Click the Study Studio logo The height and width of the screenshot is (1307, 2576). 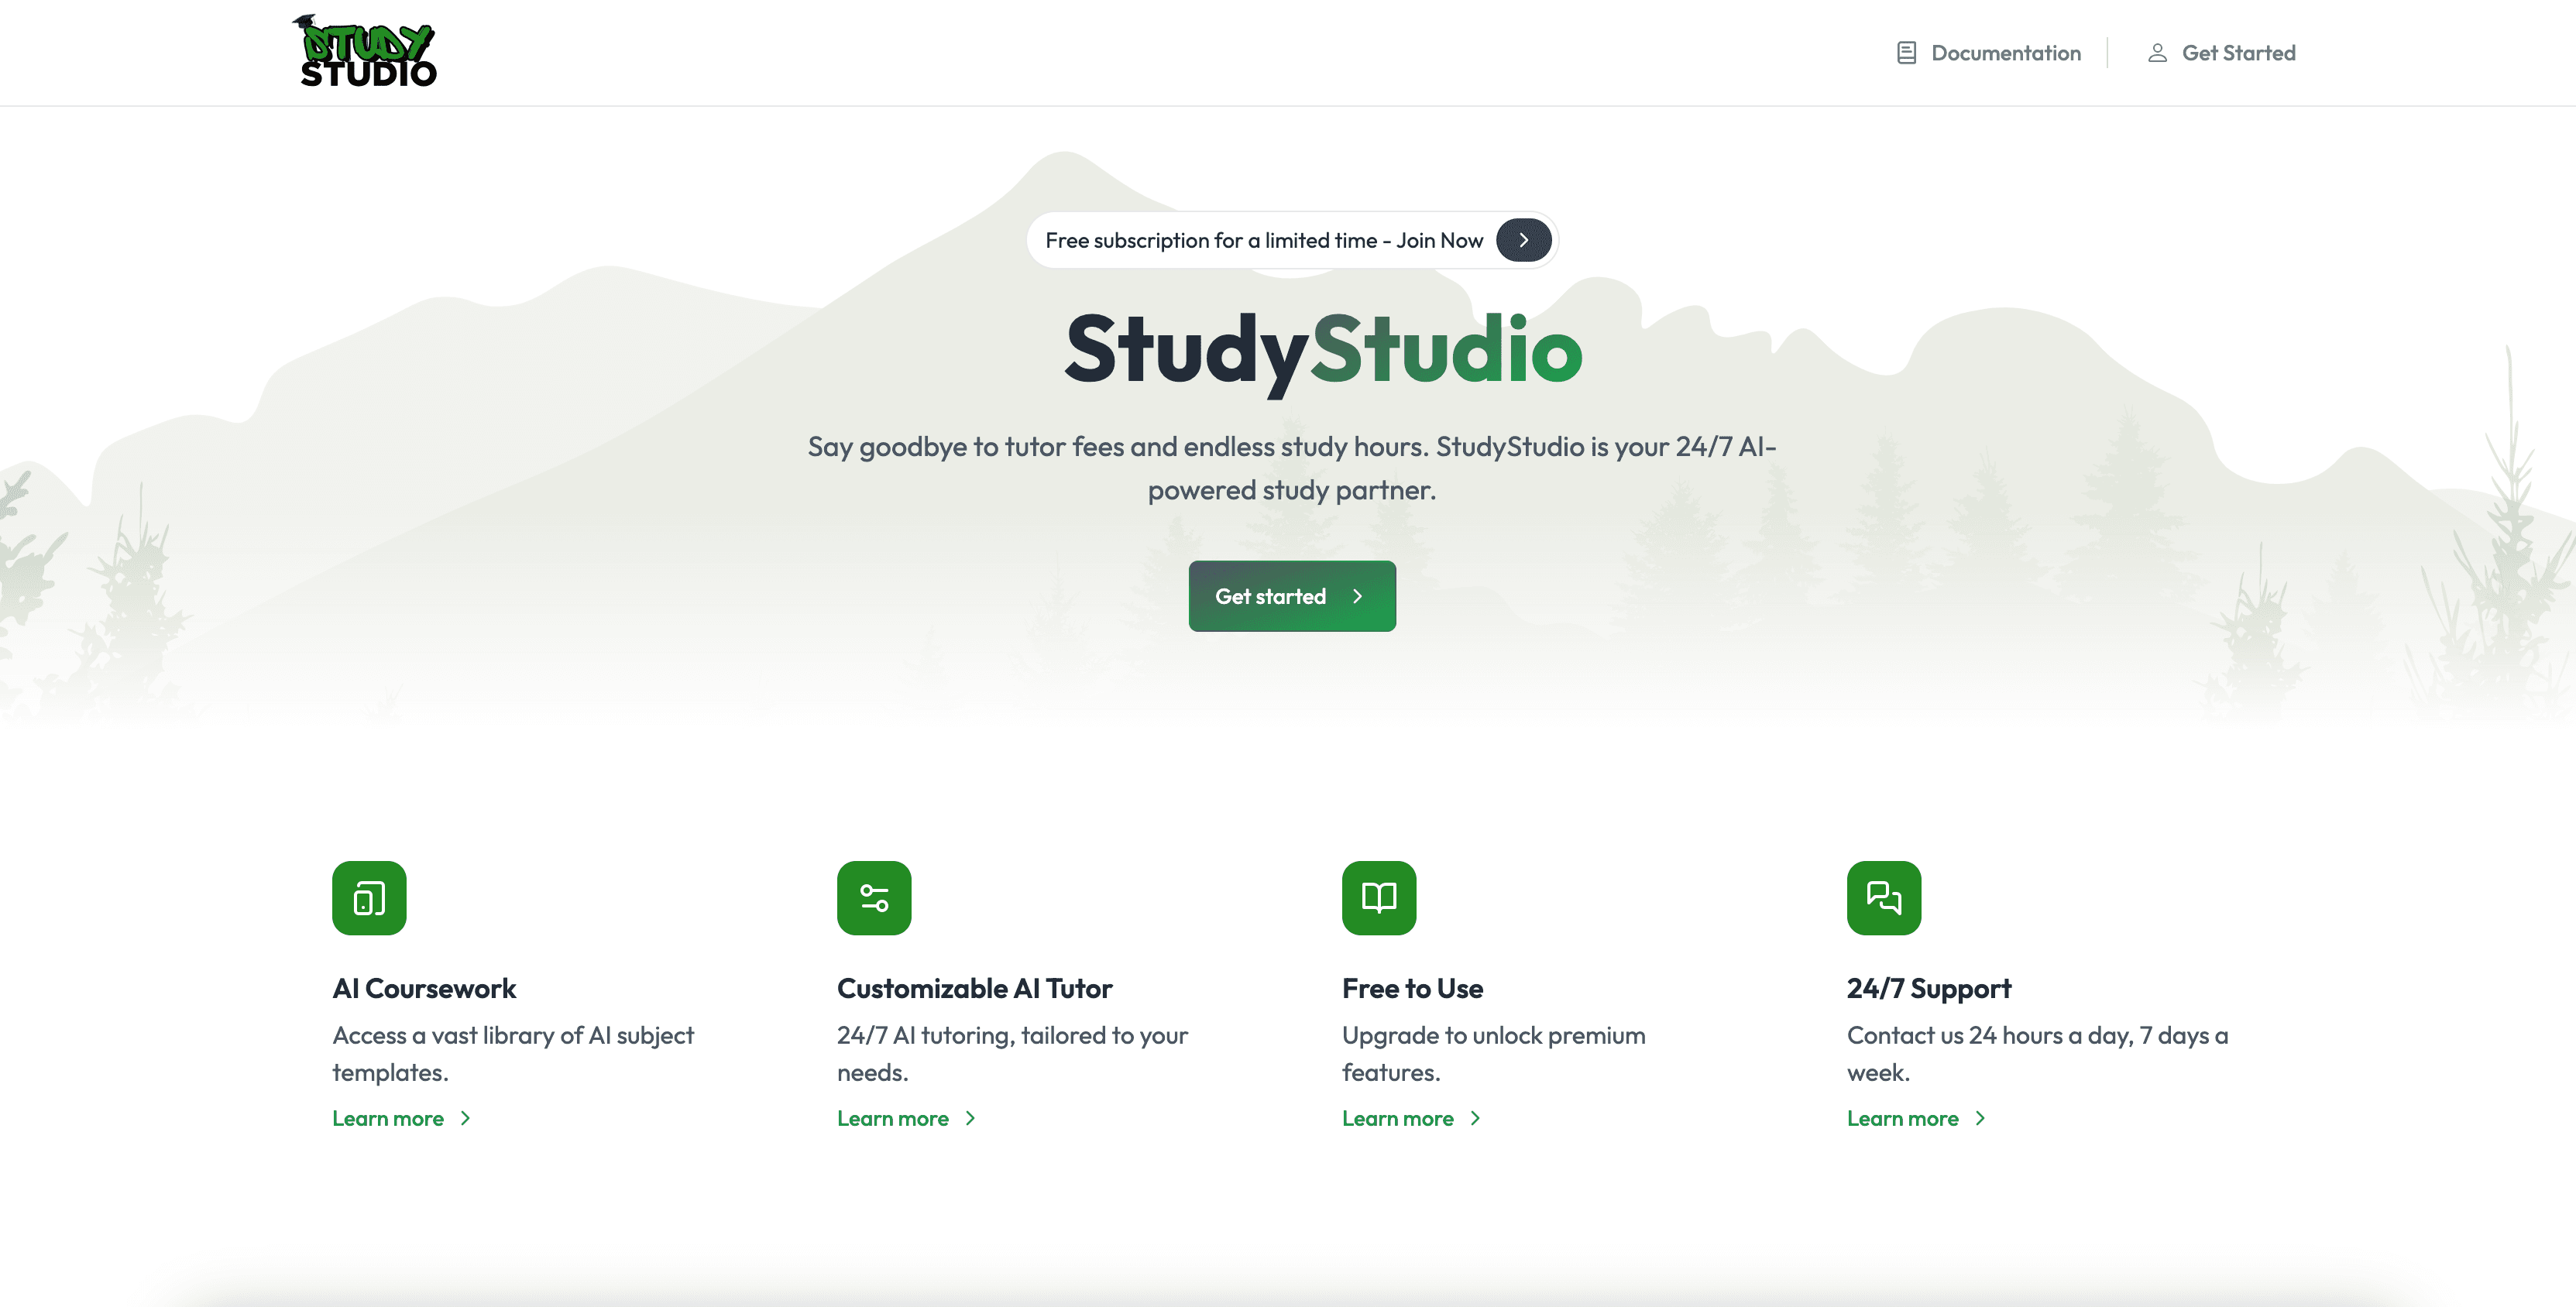click(x=365, y=51)
